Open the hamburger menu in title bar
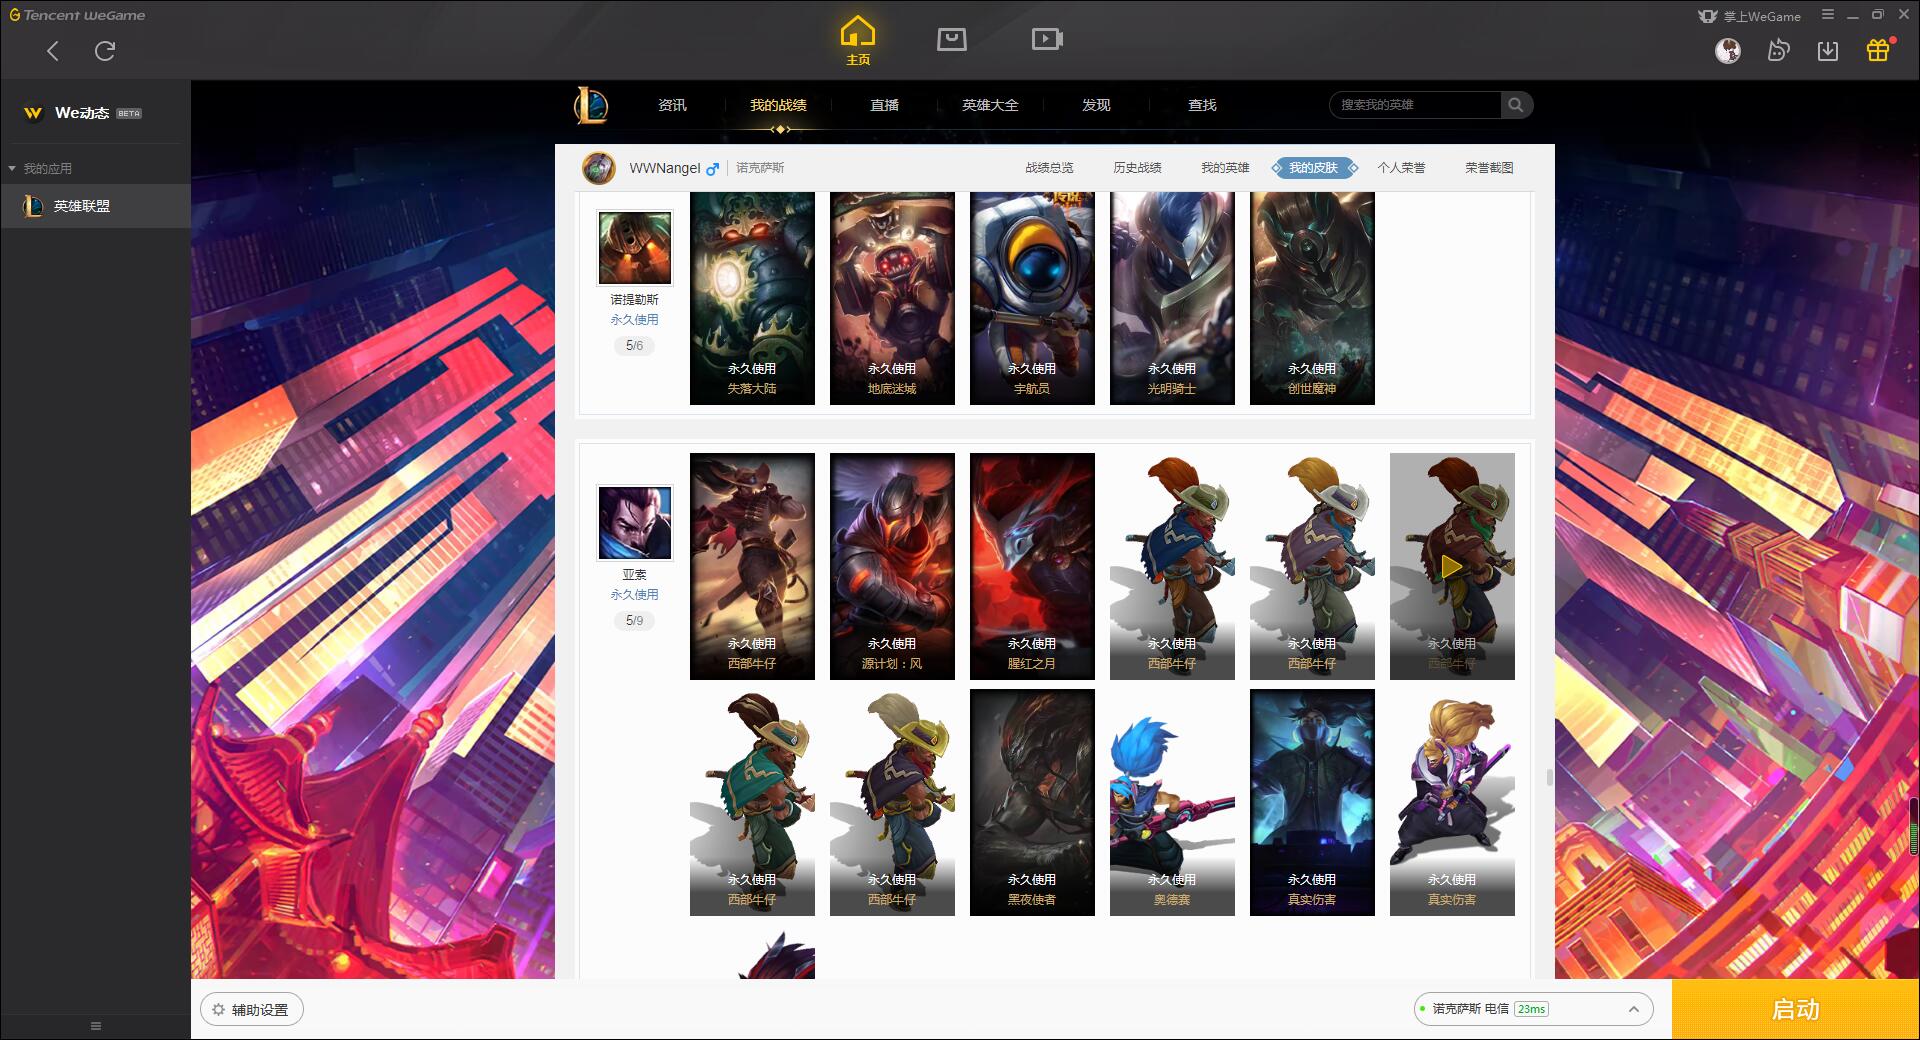The width and height of the screenshot is (1920, 1040). click(x=1828, y=15)
